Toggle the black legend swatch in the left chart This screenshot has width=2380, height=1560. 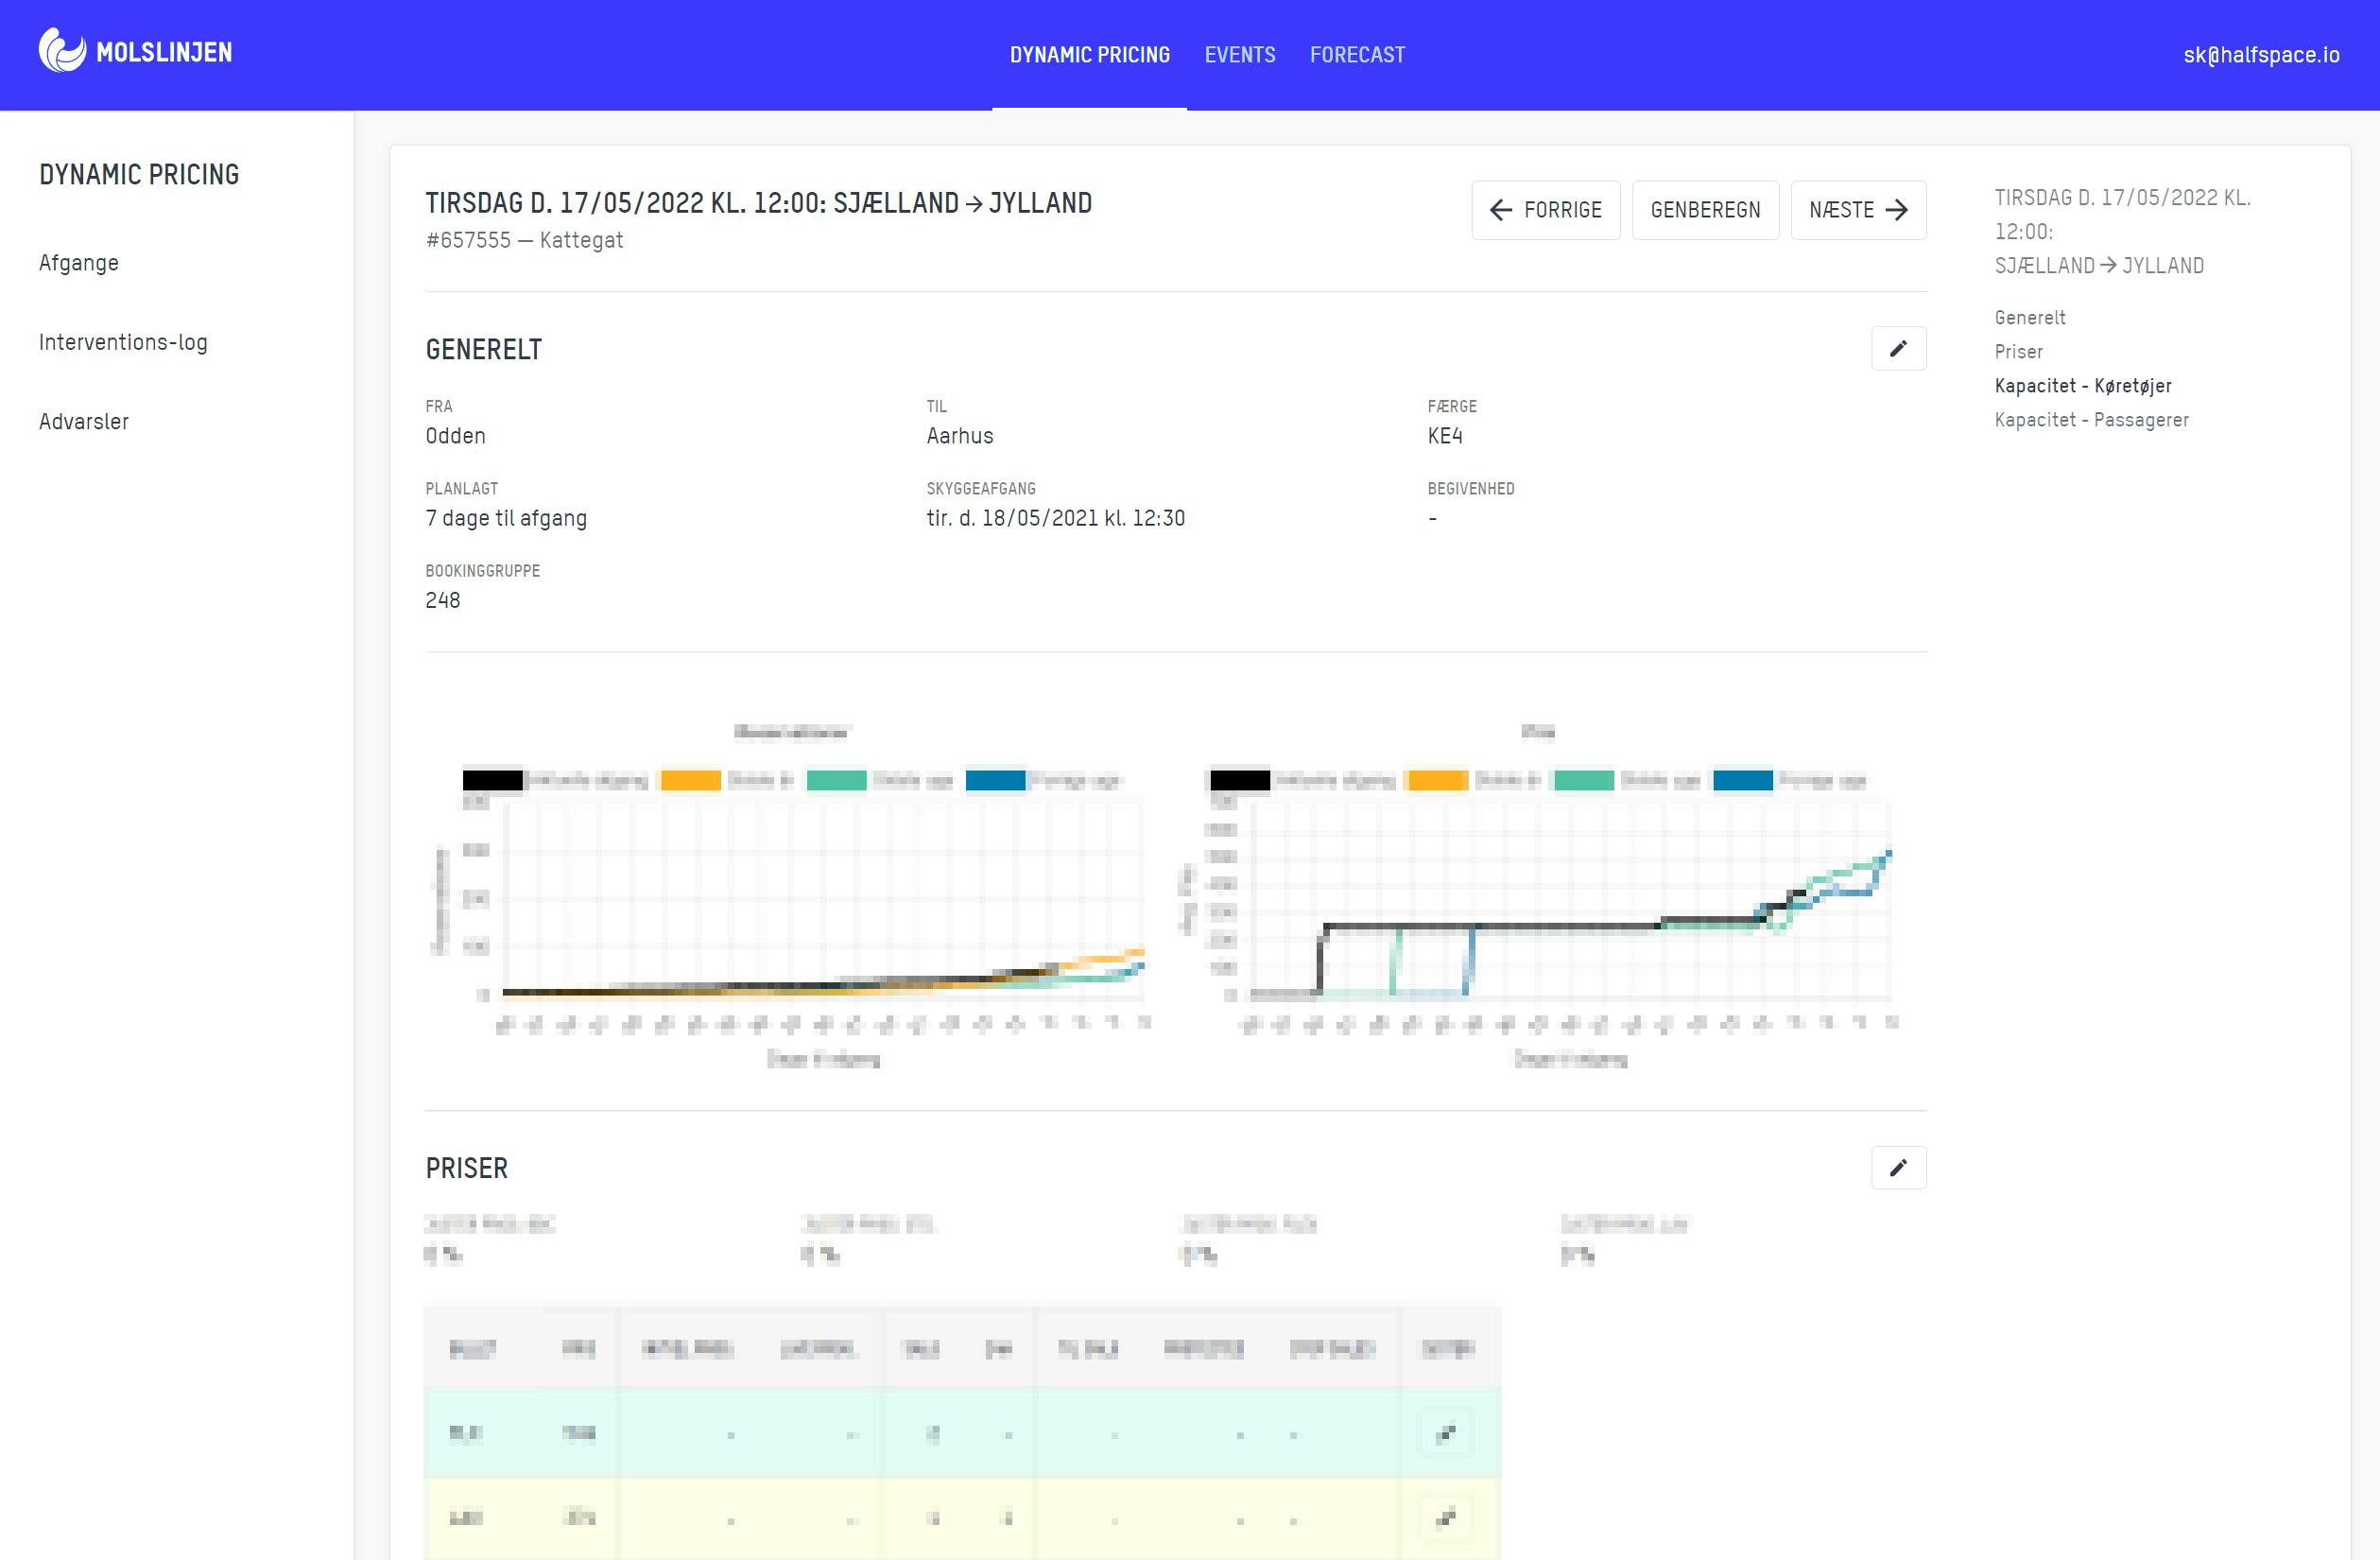point(492,780)
